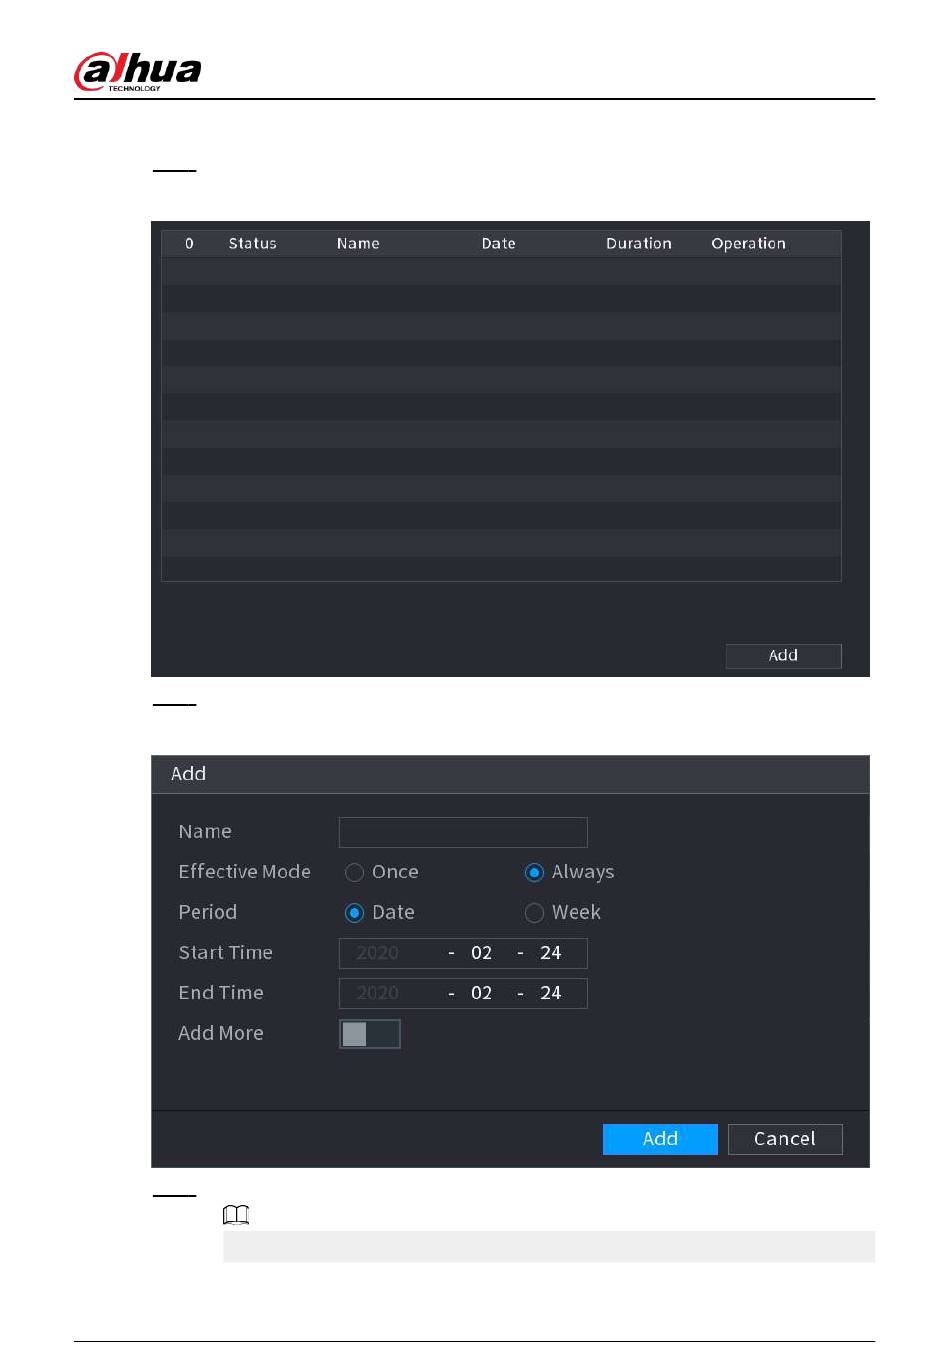
Task: Select the Always effective mode
Action: click(x=534, y=872)
